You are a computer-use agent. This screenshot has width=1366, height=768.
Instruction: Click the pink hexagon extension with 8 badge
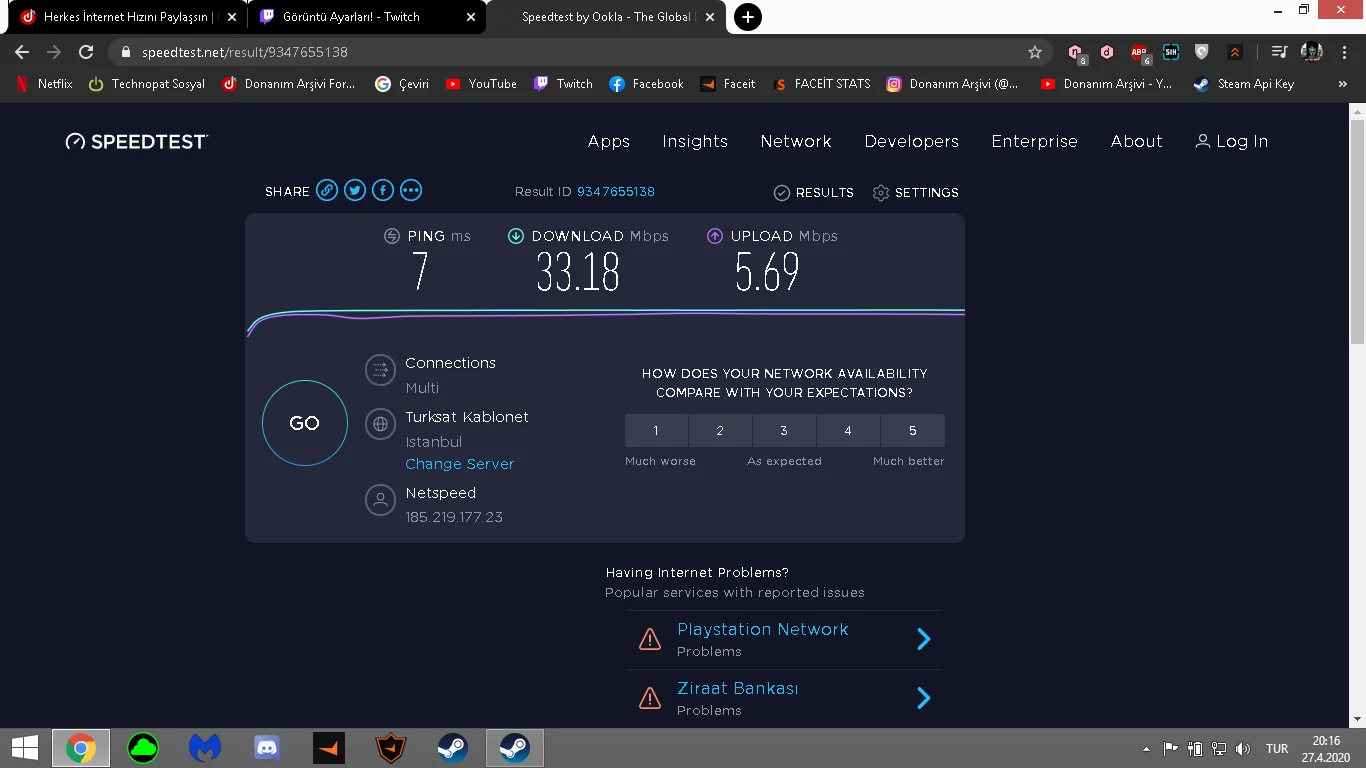point(1076,52)
